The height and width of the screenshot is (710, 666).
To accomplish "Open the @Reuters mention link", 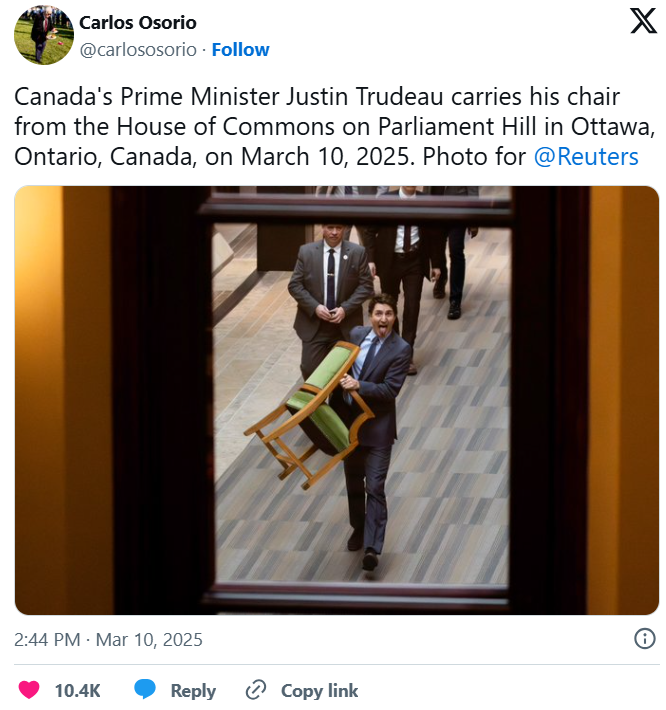I will point(586,157).
